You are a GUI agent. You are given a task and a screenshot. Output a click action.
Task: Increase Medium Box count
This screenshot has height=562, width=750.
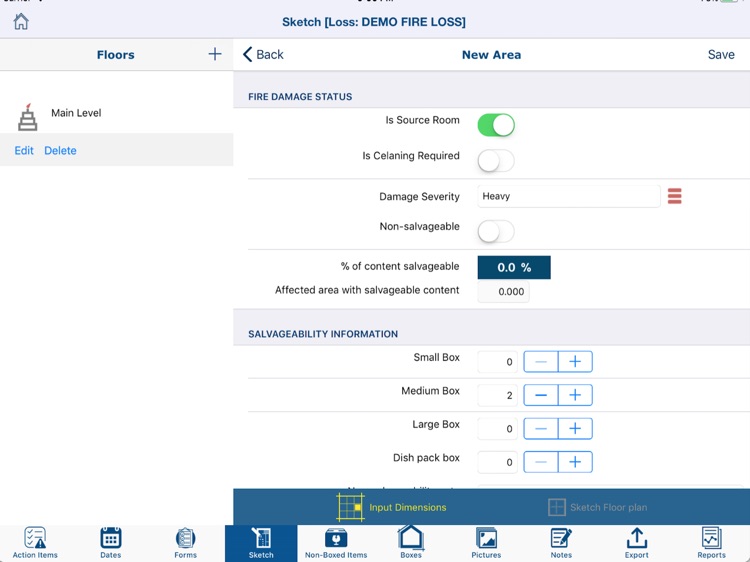click(575, 395)
